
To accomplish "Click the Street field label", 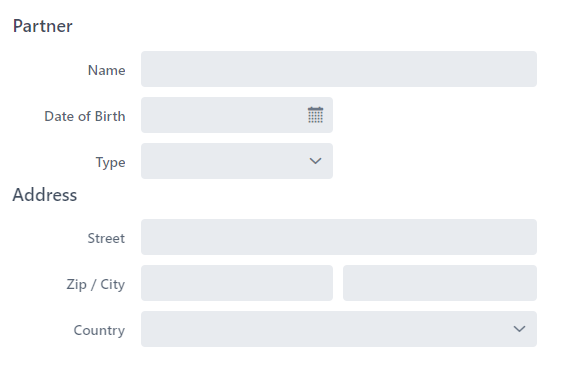I will coord(106,238).
